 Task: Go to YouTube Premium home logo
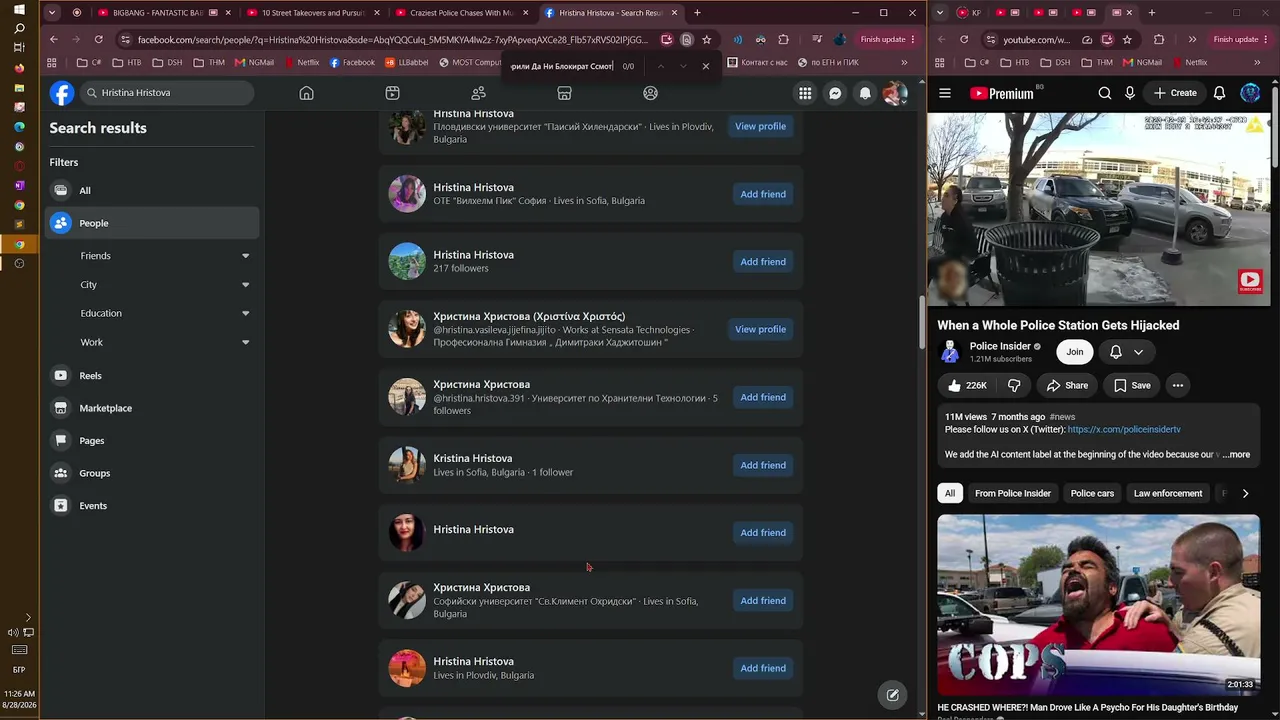[x=1002, y=93]
